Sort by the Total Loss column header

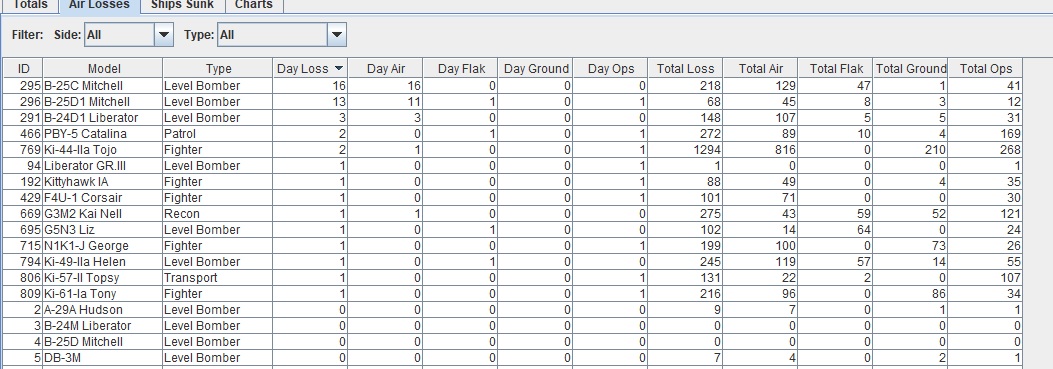[686, 68]
